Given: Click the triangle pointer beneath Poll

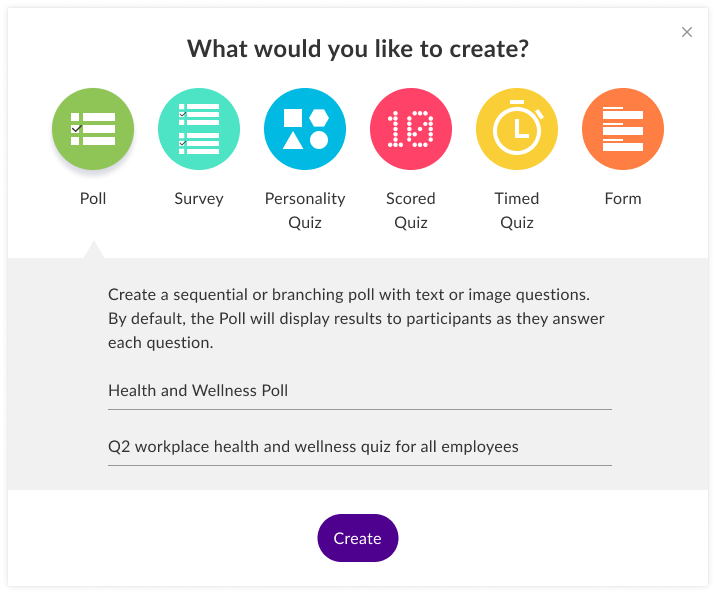Looking at the screenshot, I should point(93,249).
